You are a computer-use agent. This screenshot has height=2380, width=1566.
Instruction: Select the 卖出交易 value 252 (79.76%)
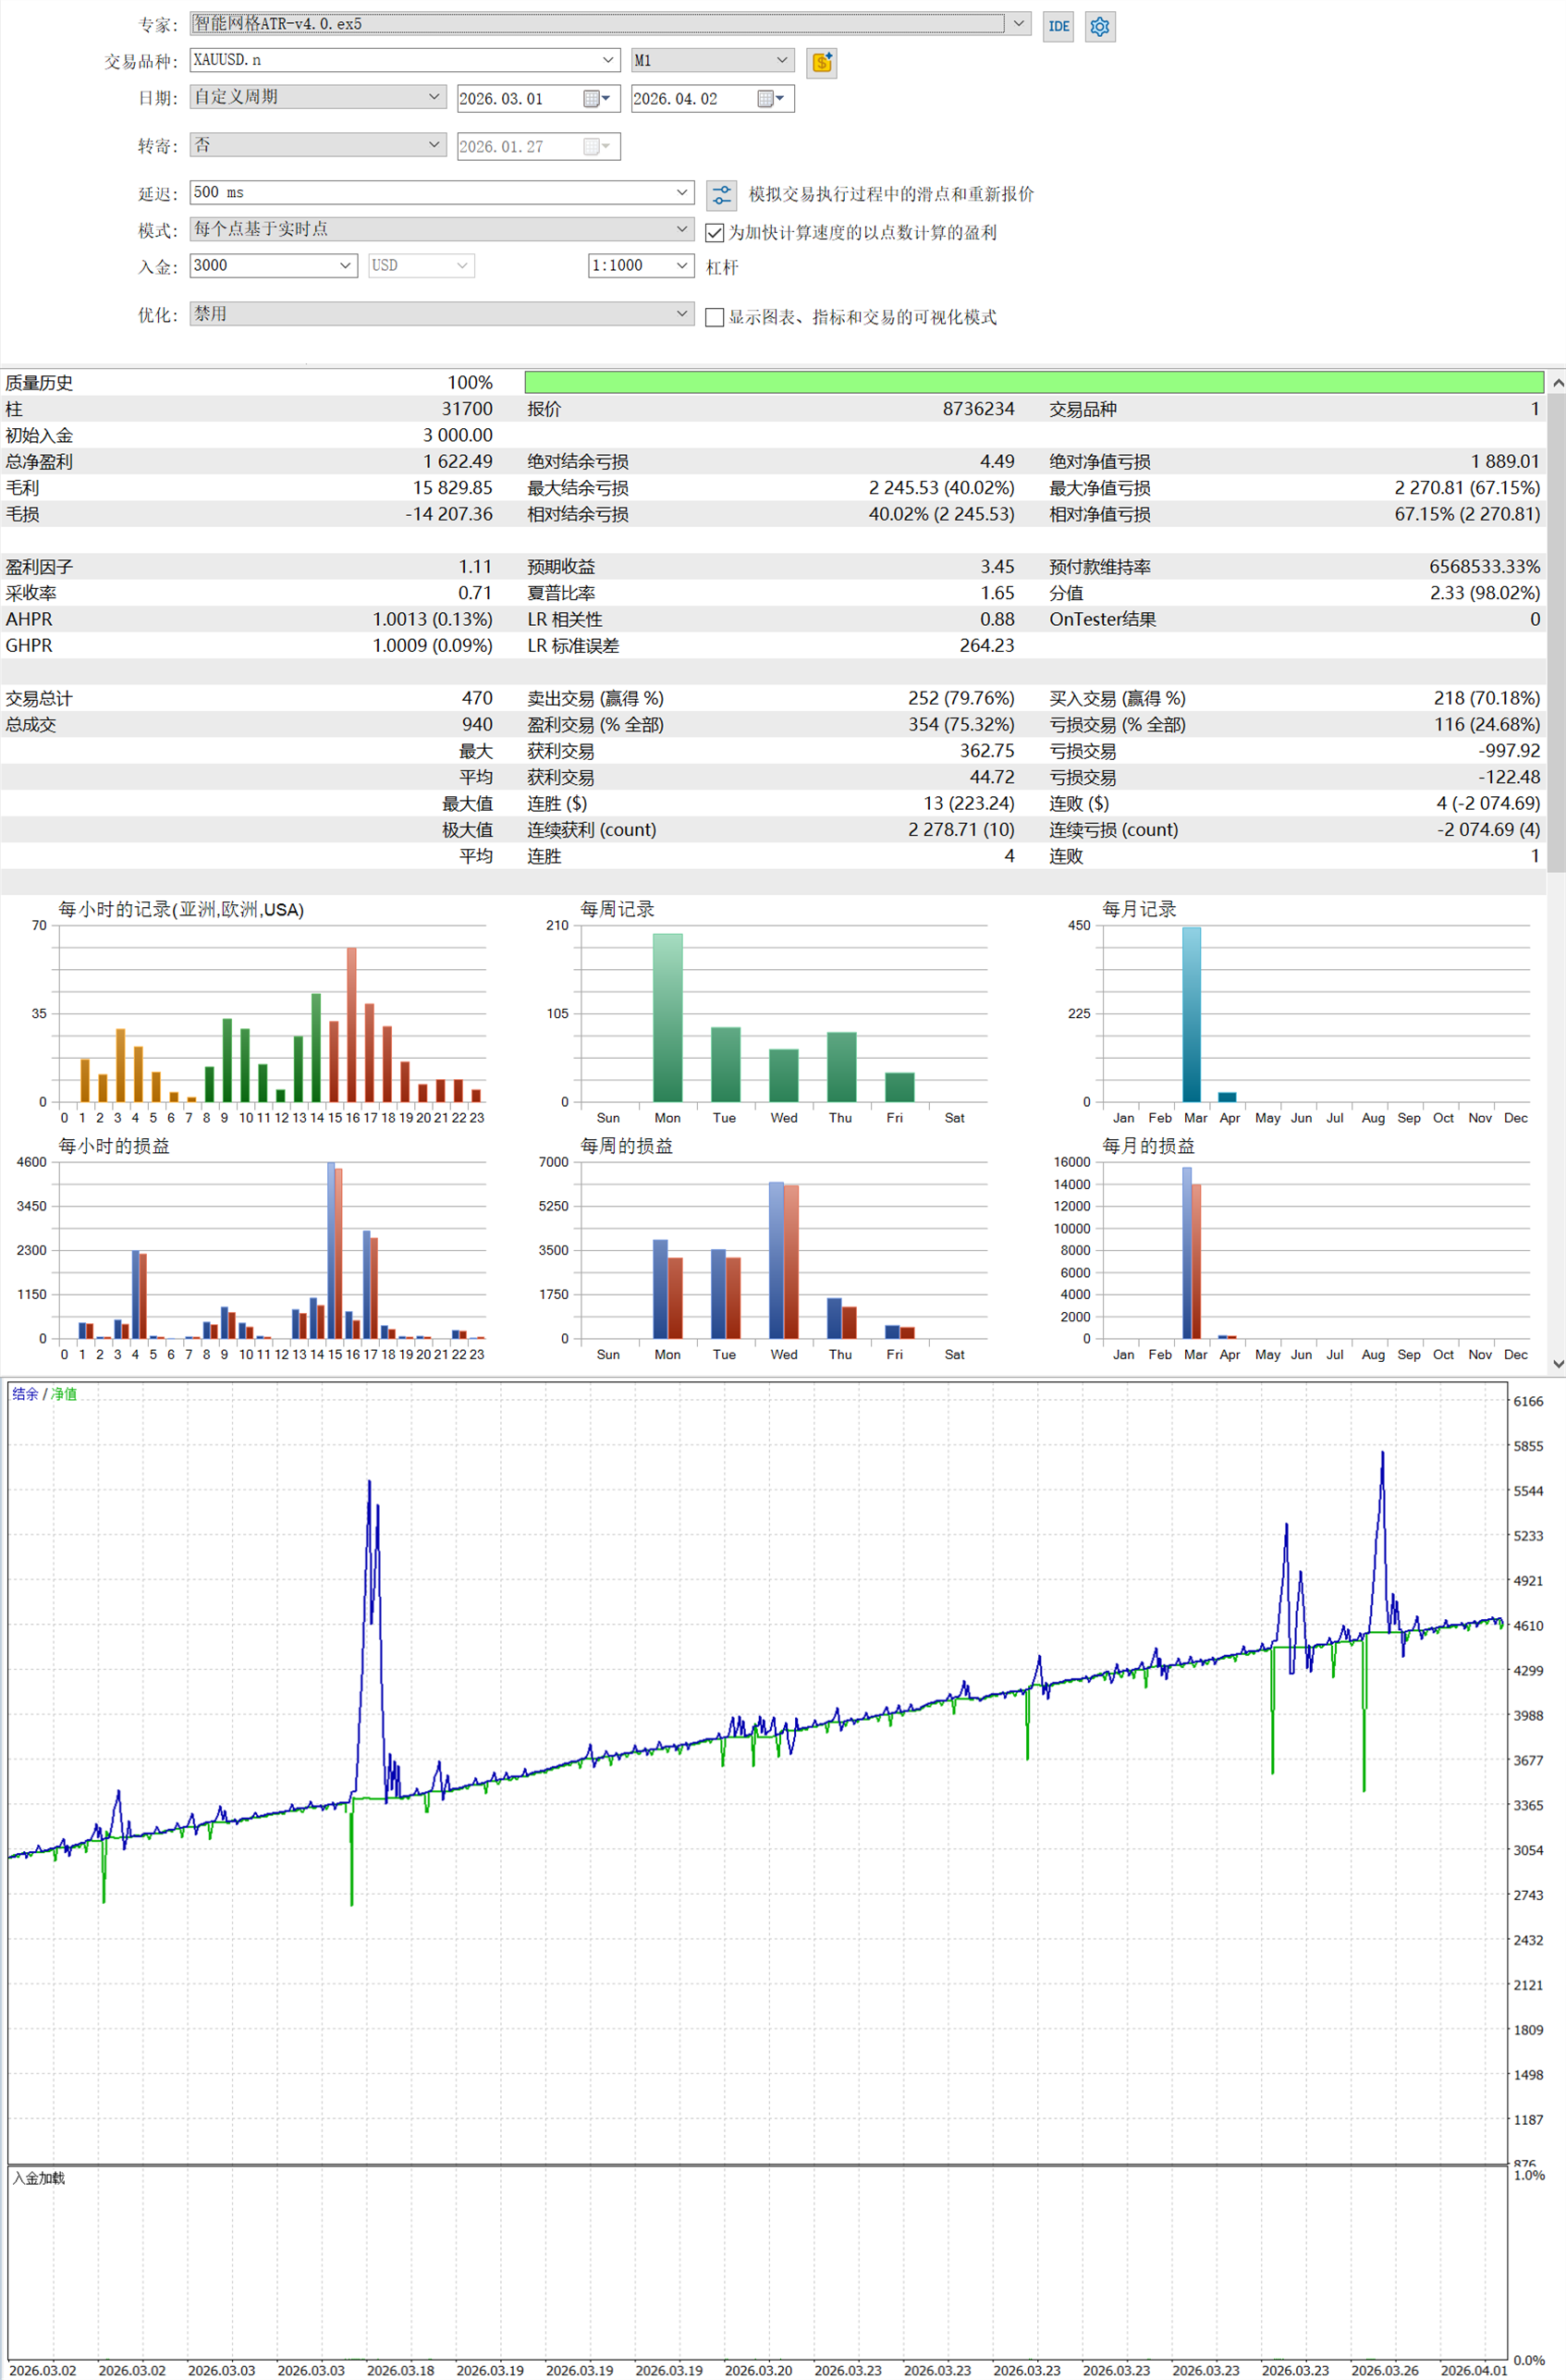[x=961, y=698]
